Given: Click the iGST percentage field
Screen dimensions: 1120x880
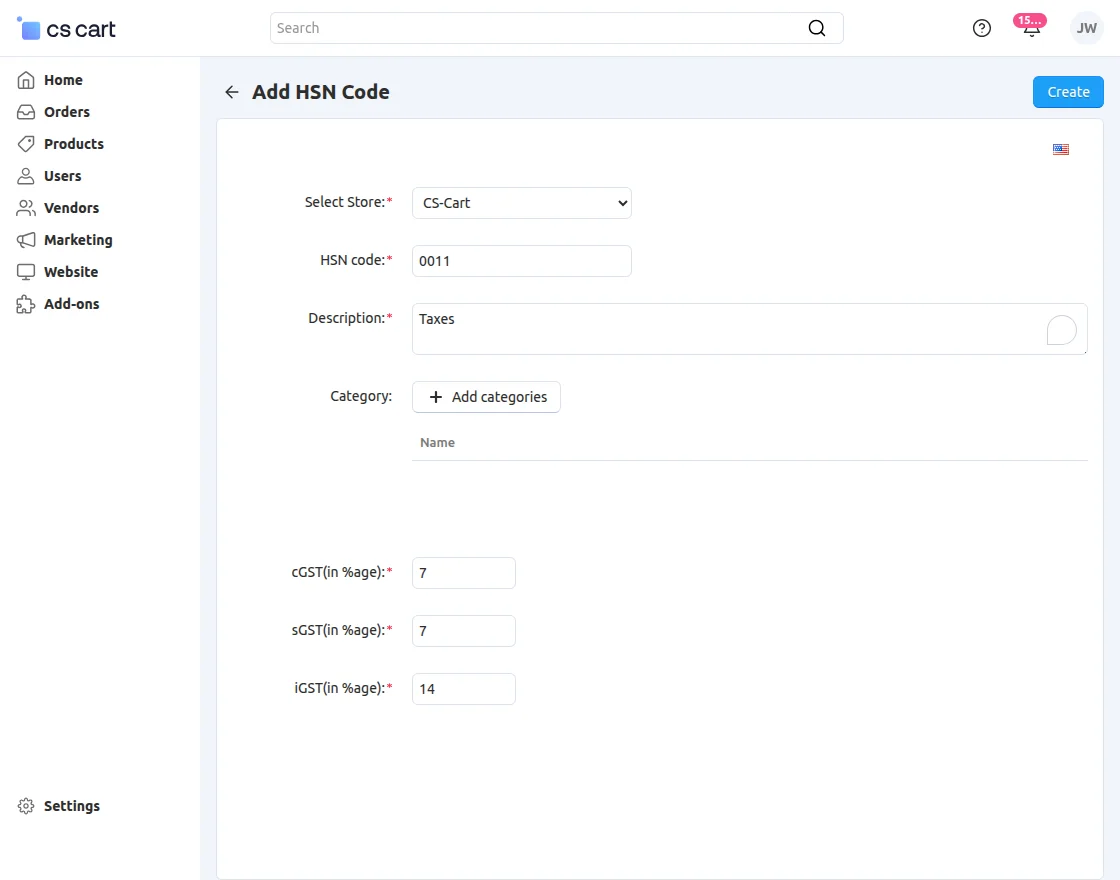Looking at the screenshot, I should (464, 689).
